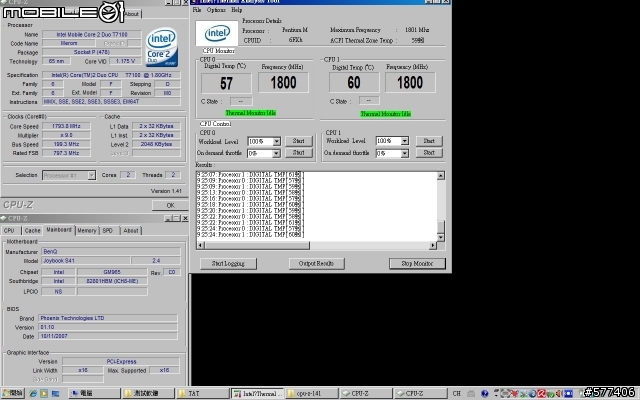
Task: Open the CPU 1 Workload Level dropdown
Action: tap(404, 141)
